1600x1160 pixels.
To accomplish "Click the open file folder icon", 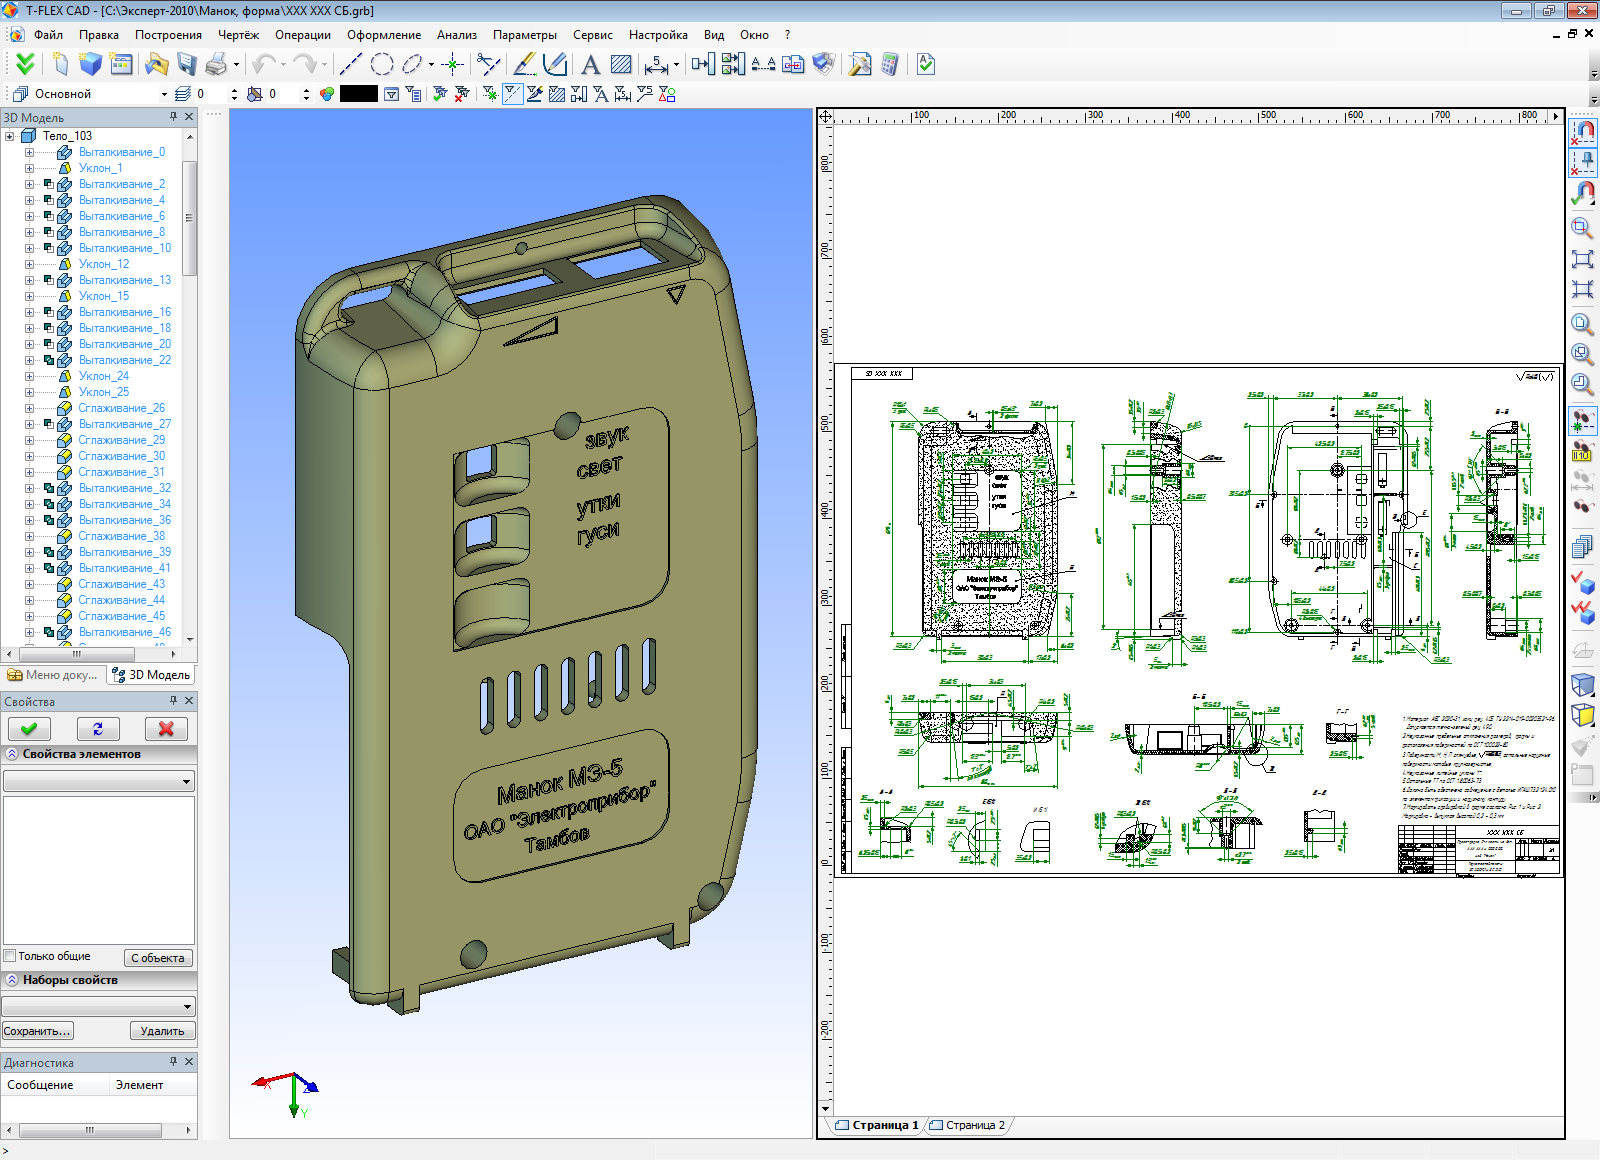I will click(x=156, y=65).
